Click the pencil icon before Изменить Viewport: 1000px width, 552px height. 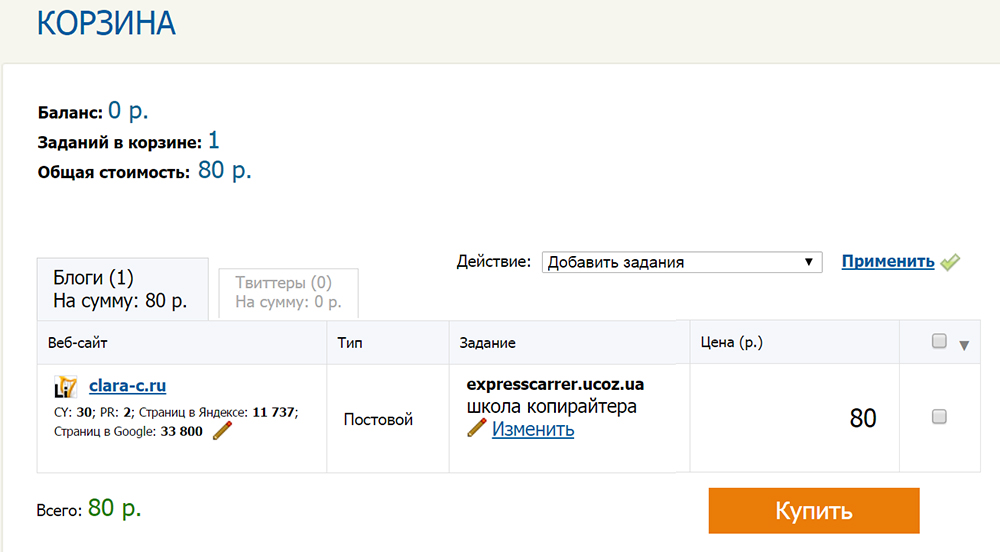tap(477, 429)
